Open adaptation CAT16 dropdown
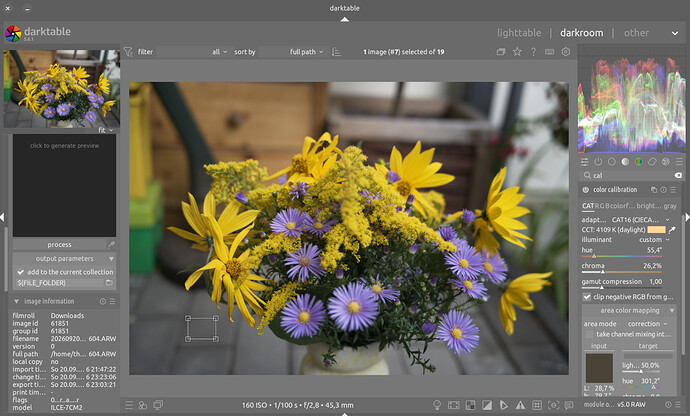 pyautogui.click(x=626, y=220)
